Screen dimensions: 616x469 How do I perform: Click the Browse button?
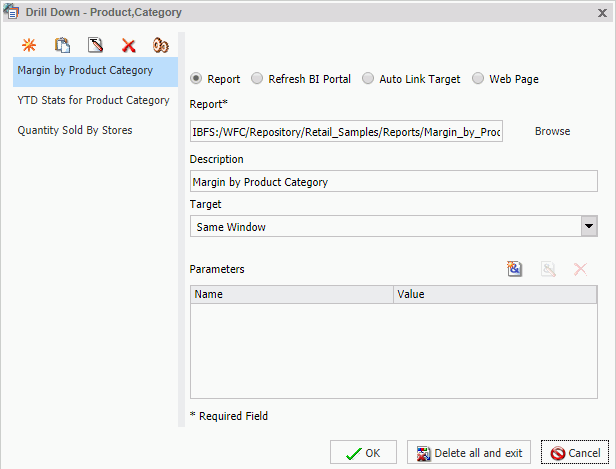[x=552, y=131]
